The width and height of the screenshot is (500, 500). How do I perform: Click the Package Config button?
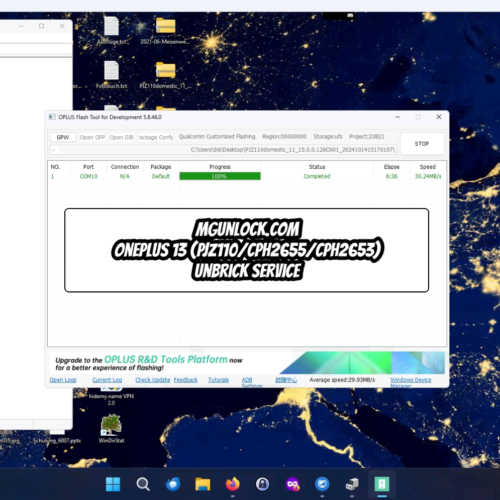click(x=156, y=137)
